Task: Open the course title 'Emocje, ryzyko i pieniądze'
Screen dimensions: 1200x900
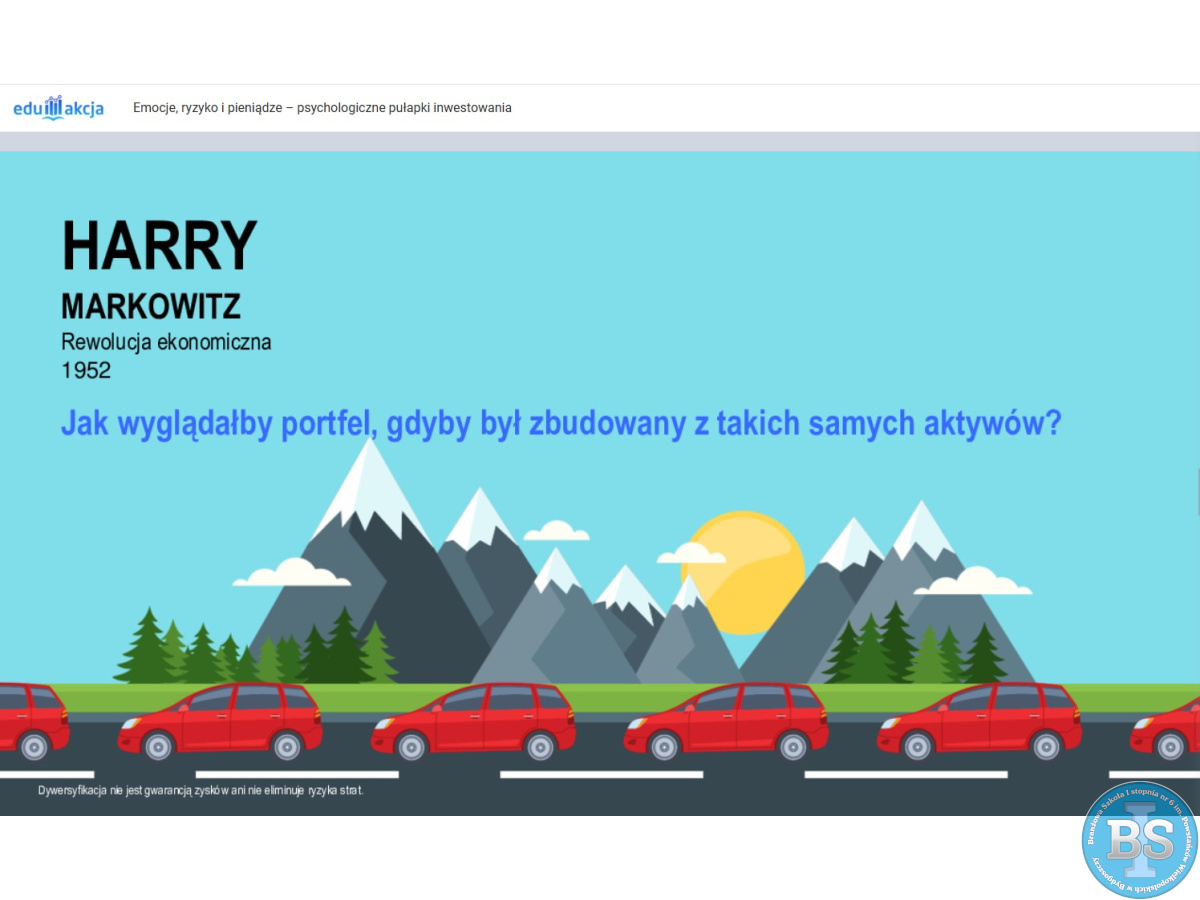Action: click(x=322, y=108)
